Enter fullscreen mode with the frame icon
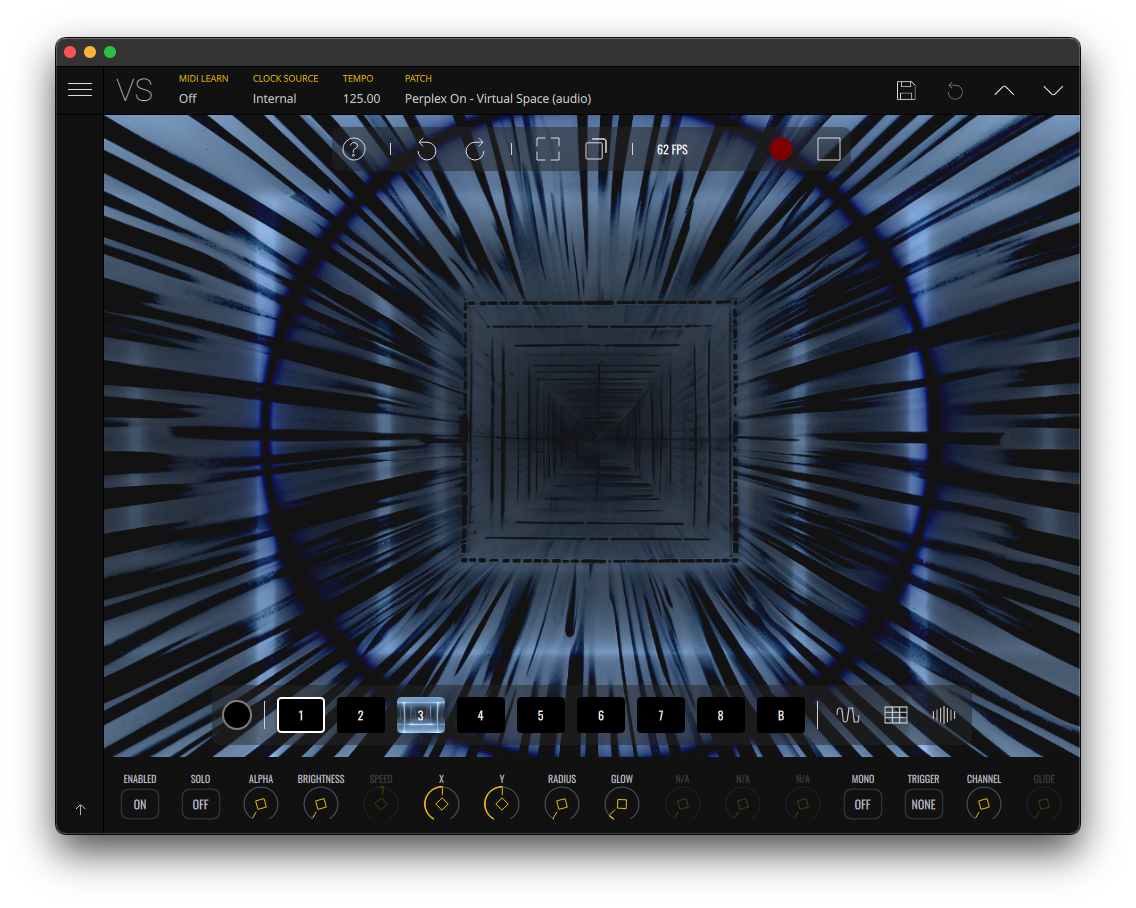1136x908 pixels. (547, 149)
